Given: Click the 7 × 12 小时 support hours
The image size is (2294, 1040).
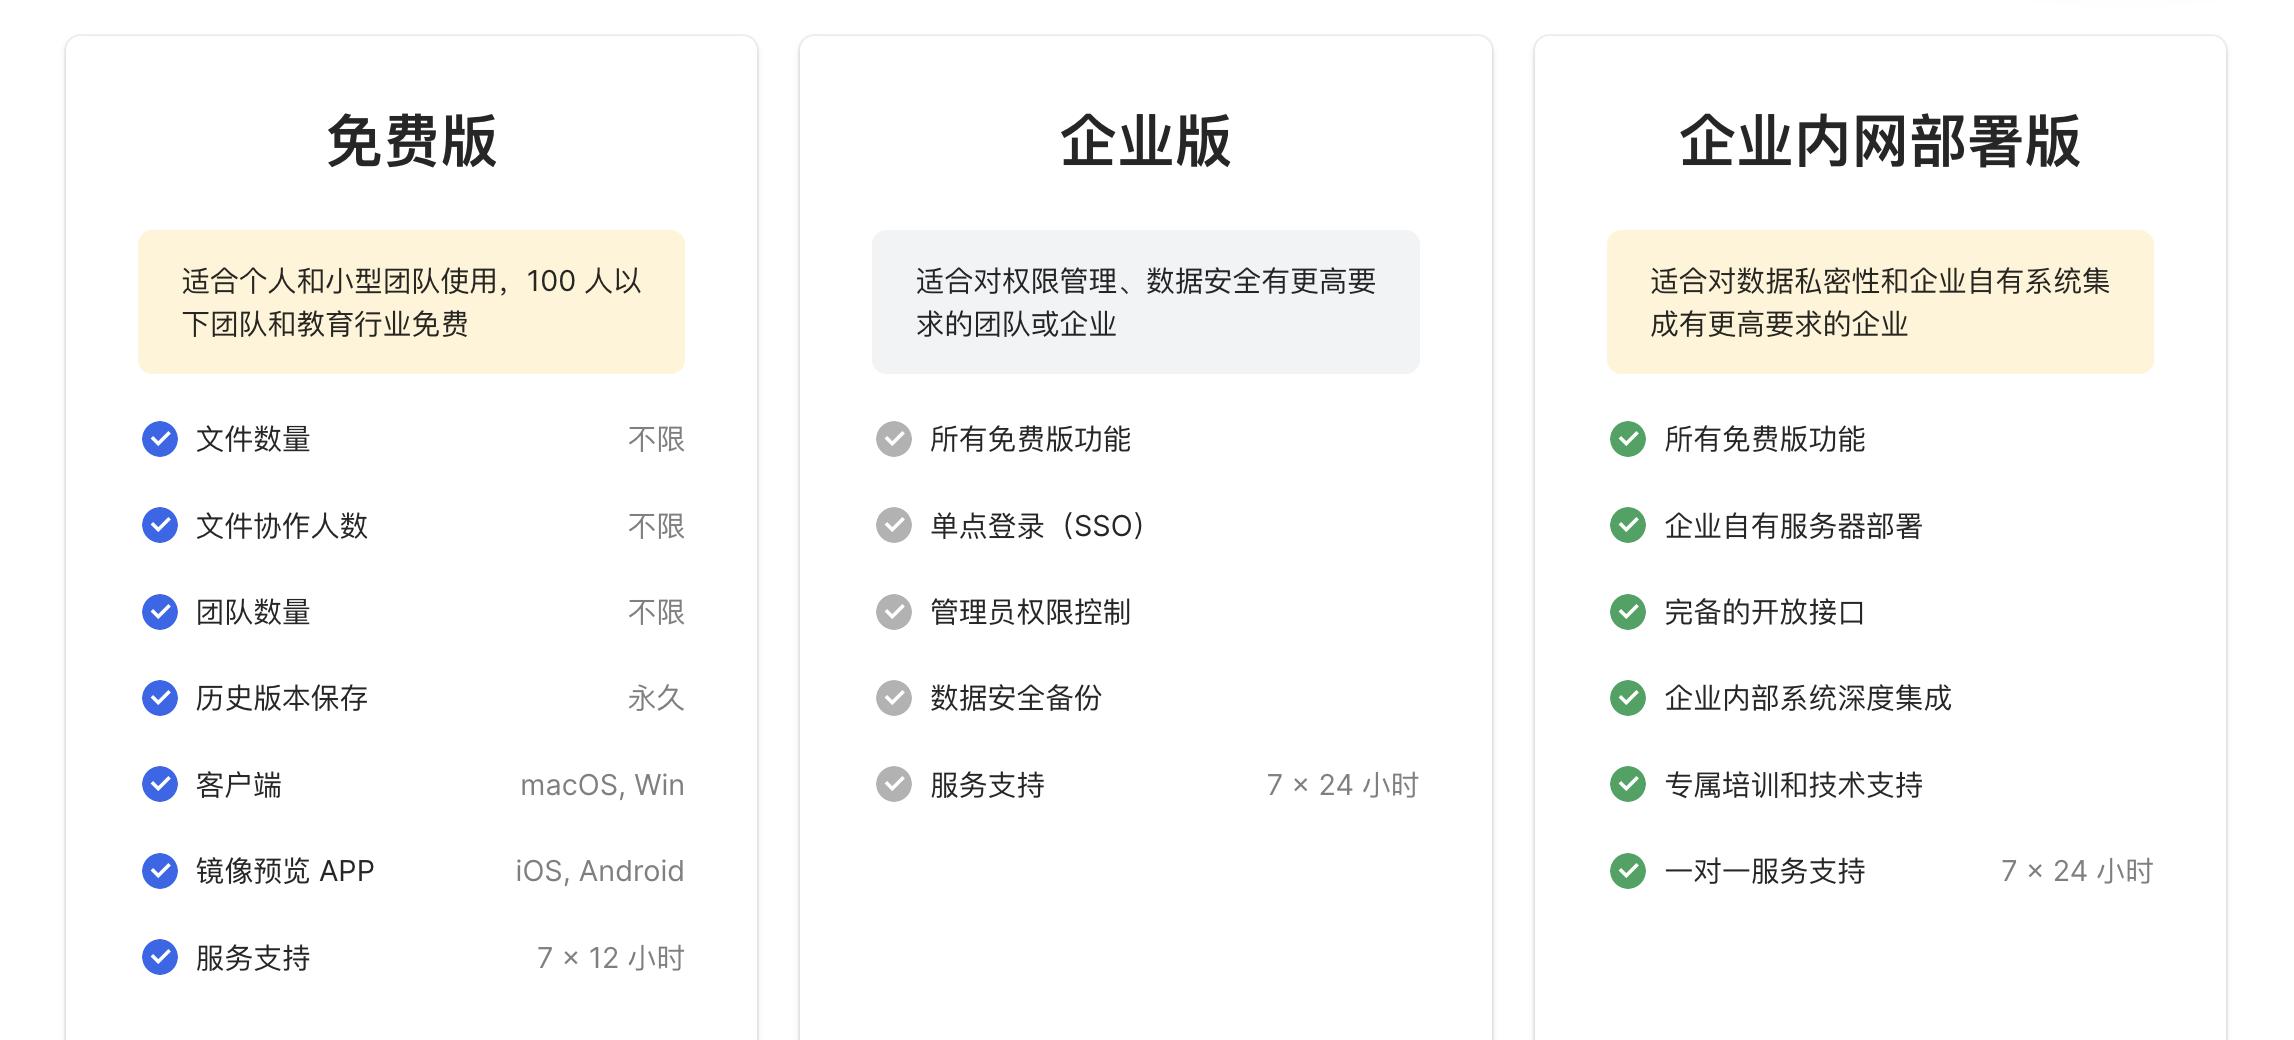Looking at the screenshot, I should pos(610,958).
